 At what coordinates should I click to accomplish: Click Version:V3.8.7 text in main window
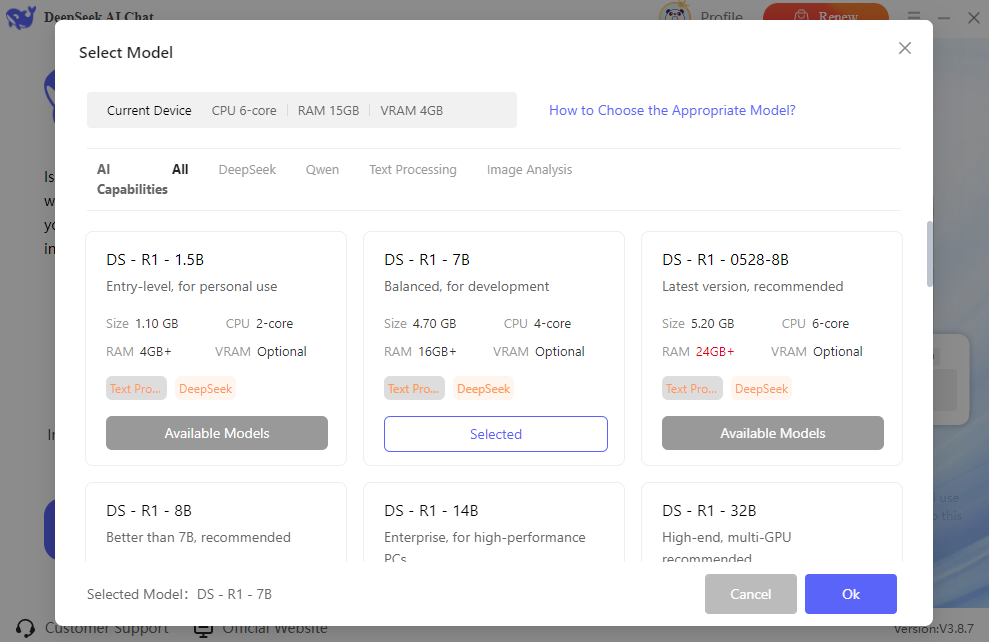coord(933,629)
